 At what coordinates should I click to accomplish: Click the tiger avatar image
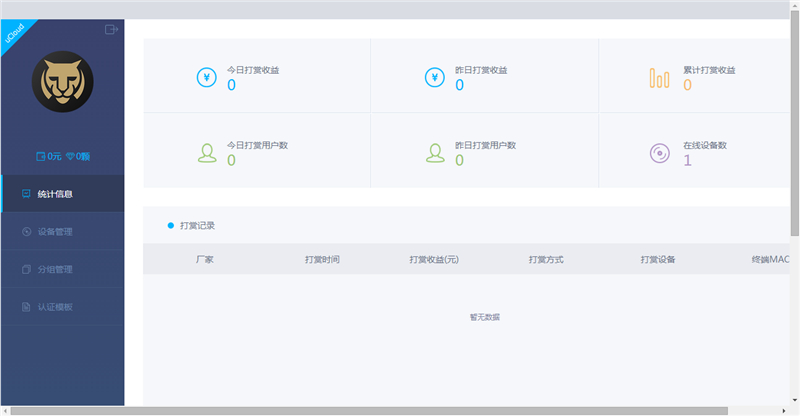pyautogui.click(x=62, y=83)
